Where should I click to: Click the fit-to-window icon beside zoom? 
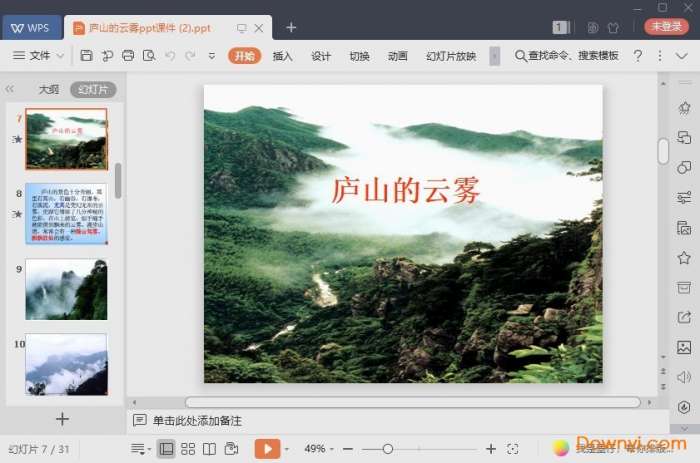[513, 449]
